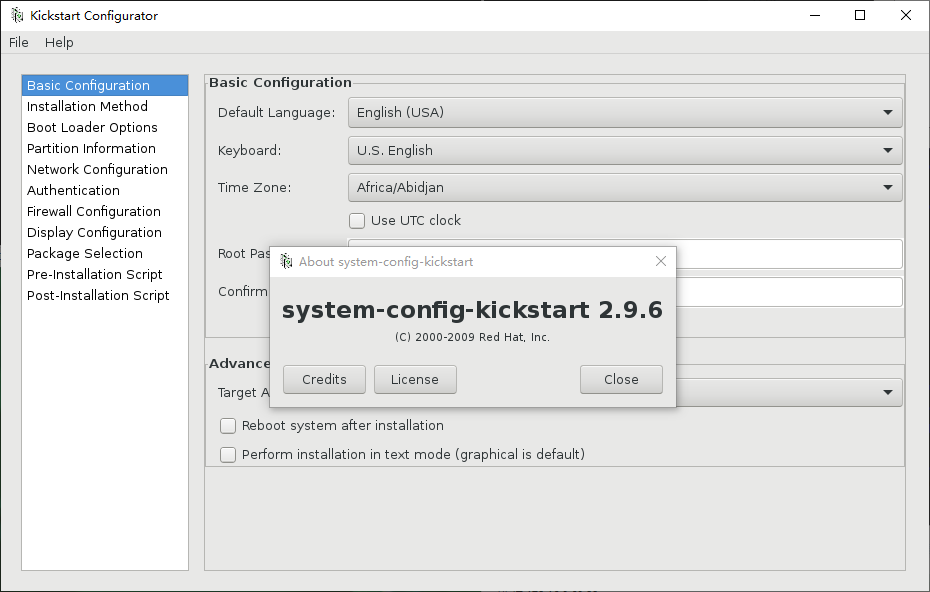930x592 pixels.
Task: Open the File menu
Action: click(18, 43)
